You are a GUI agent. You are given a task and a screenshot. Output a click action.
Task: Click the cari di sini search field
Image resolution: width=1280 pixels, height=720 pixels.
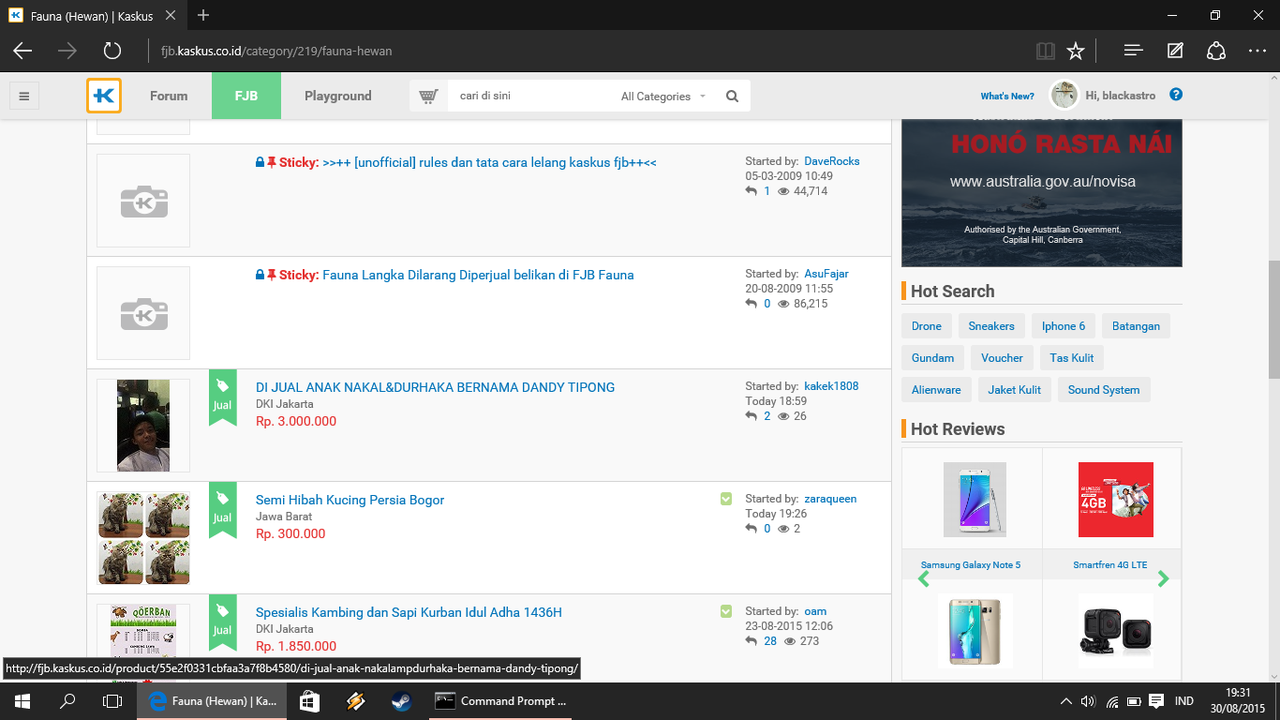pyautogui.click(x=530, y=96)
